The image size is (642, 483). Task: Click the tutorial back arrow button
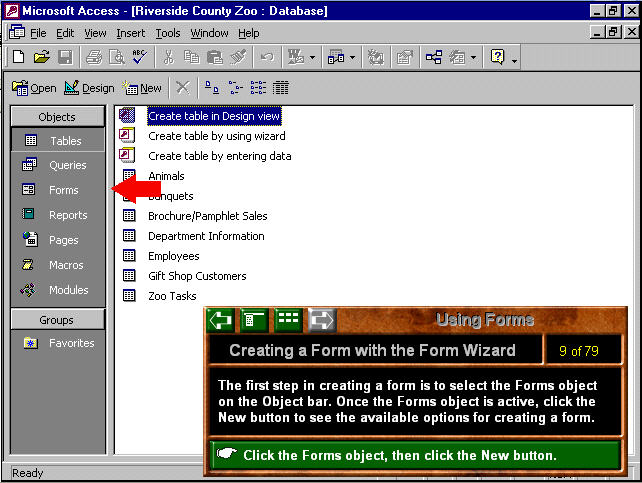[x=221, y=320]
